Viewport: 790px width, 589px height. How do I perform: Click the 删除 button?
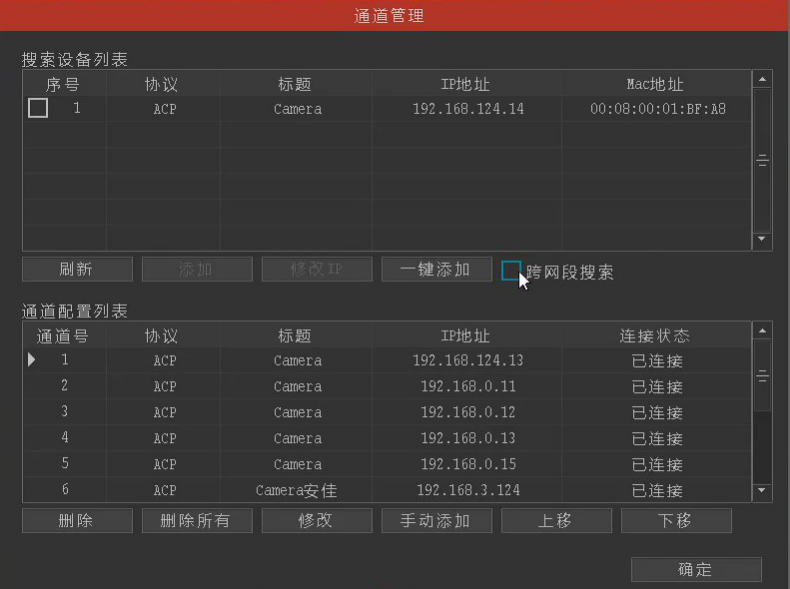(77, 520)
